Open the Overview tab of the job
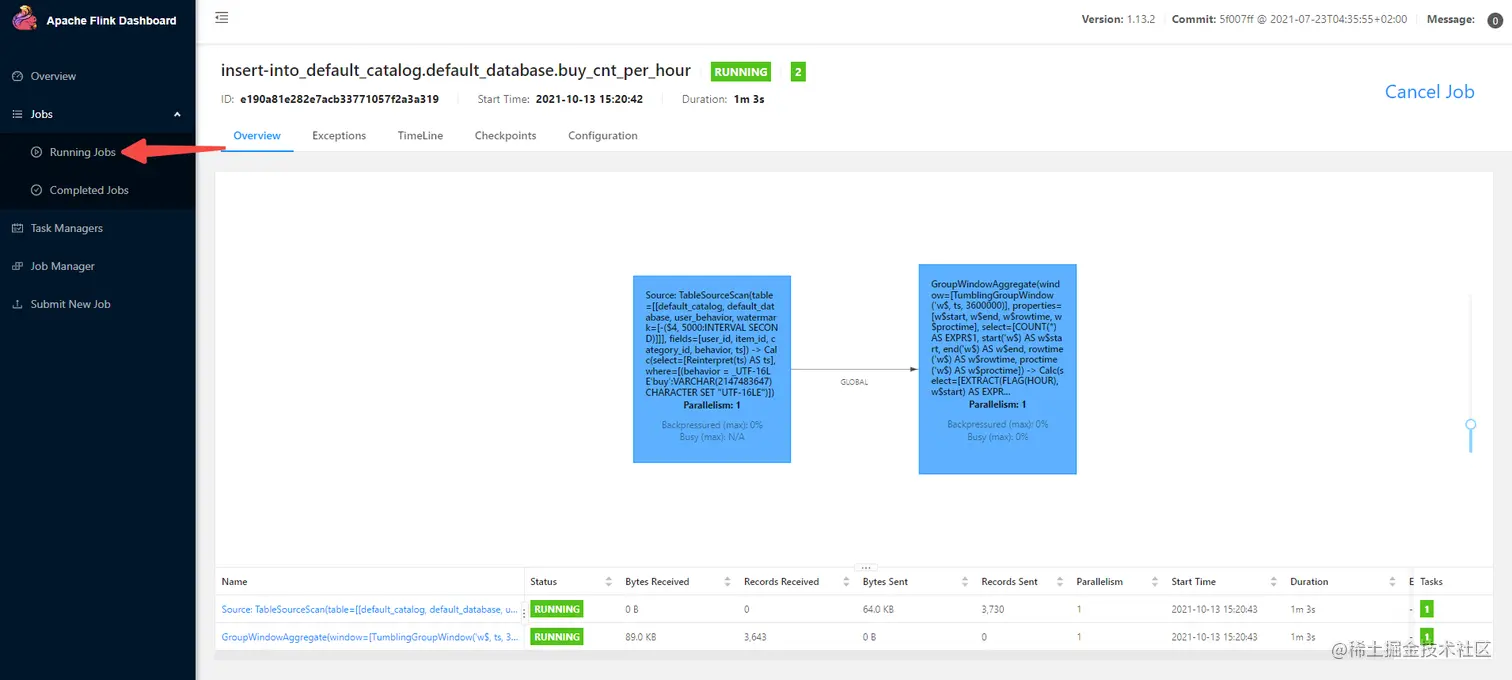Viewport: 1512px width, 680px height. (257, 136)
